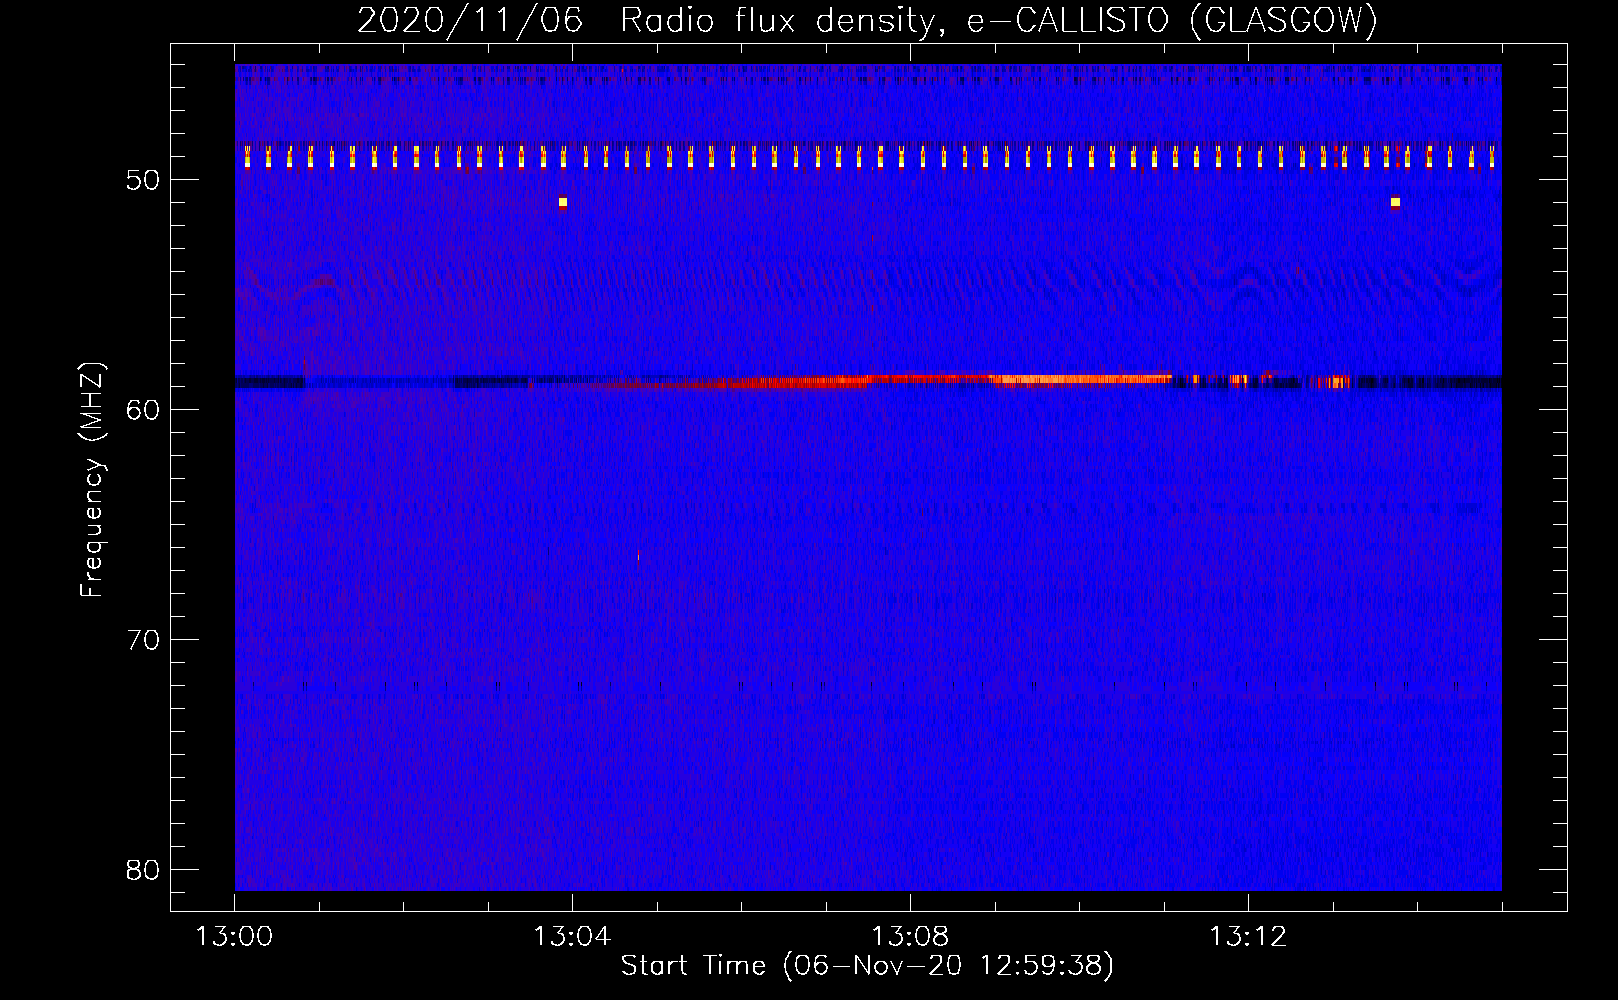Click the plot title mentioning e-CALLISTO (GLASGOW)
This screenshot has height=1000, width=1618.
click(867, 20)
